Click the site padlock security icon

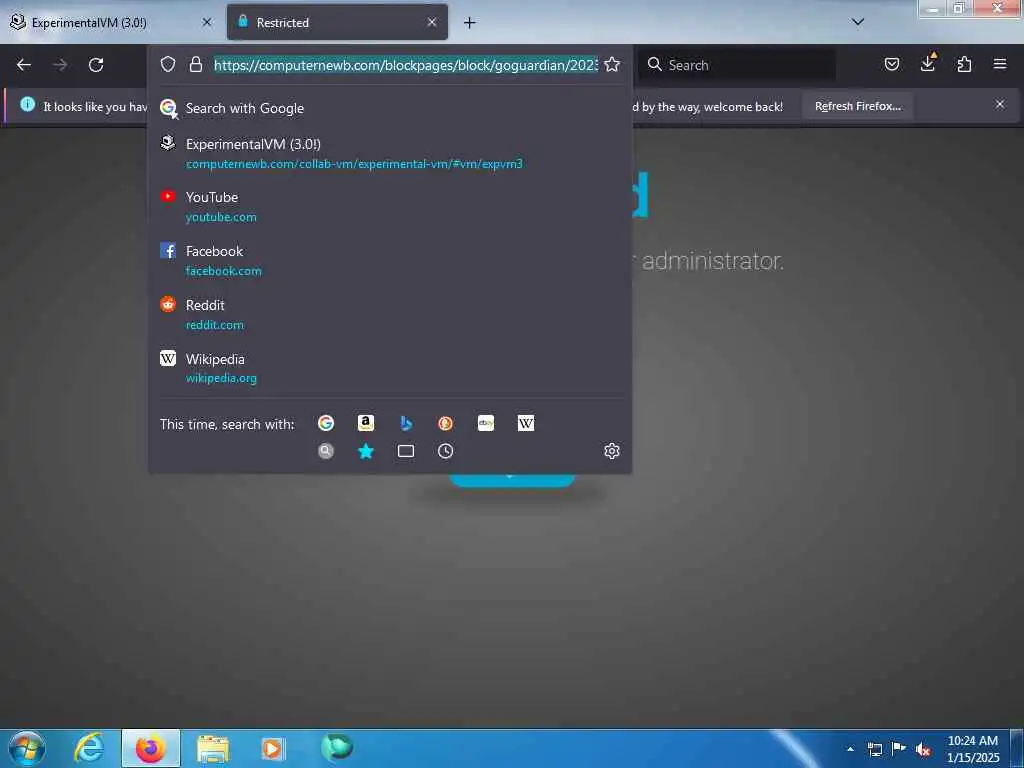click(195, 64)
